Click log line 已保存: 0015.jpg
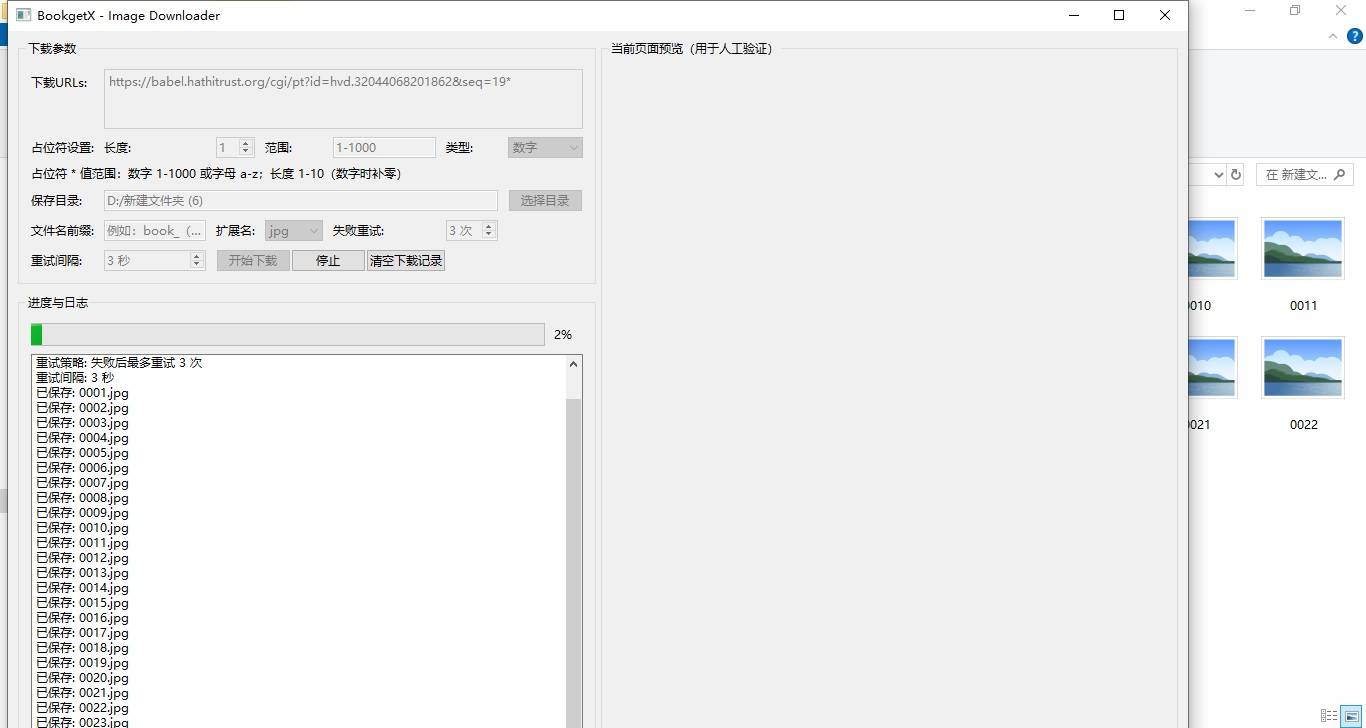The width and height of the screenshot is (1366, 728). [82, 603]
